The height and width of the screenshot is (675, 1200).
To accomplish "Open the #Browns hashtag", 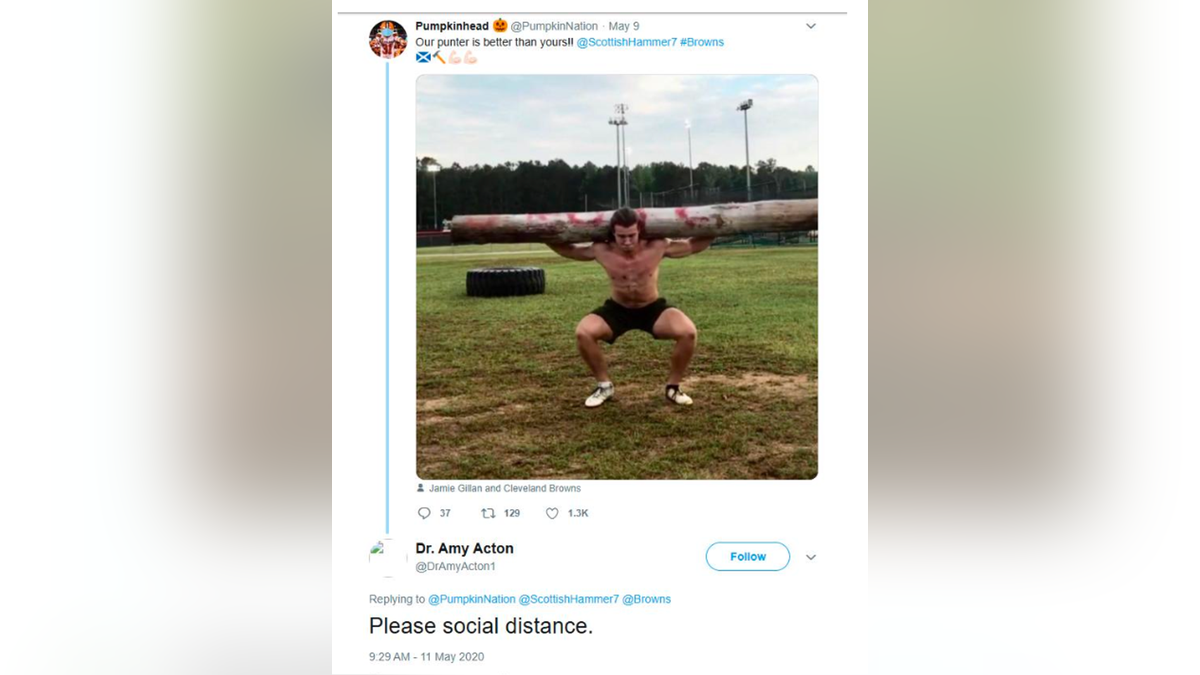I will click(x=701, y=42).
